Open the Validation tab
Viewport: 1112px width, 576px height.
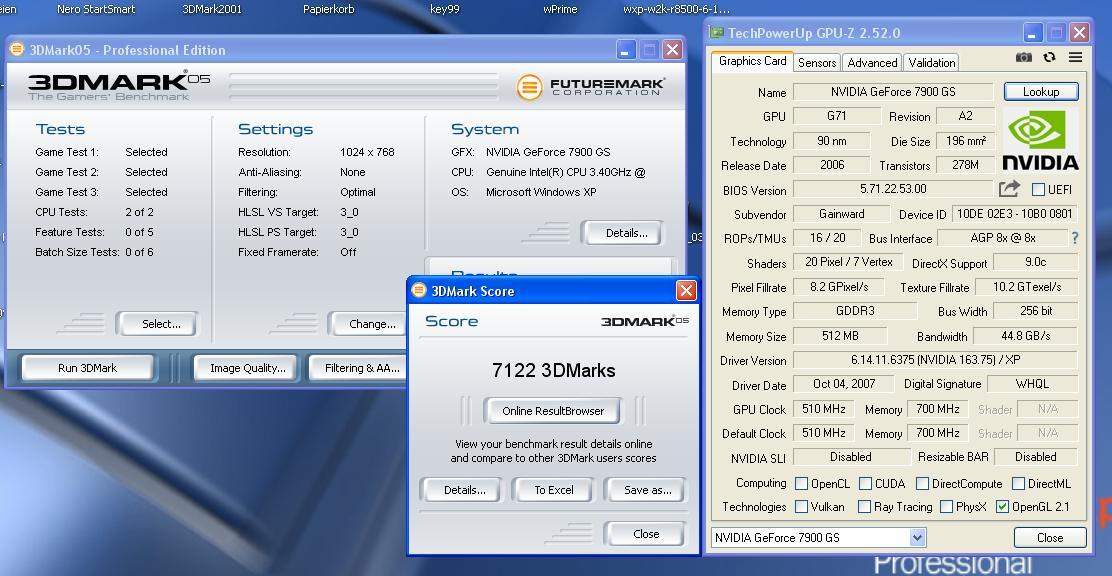coord(931,62)
